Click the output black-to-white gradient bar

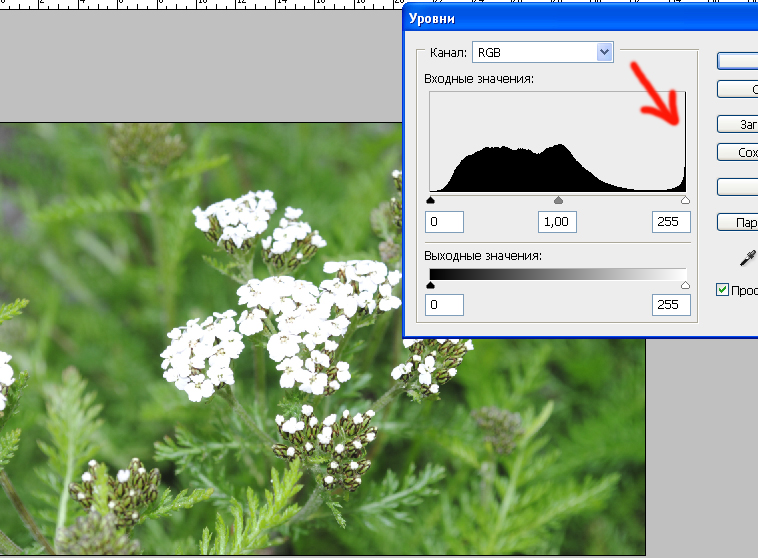(x=557, y=273)
